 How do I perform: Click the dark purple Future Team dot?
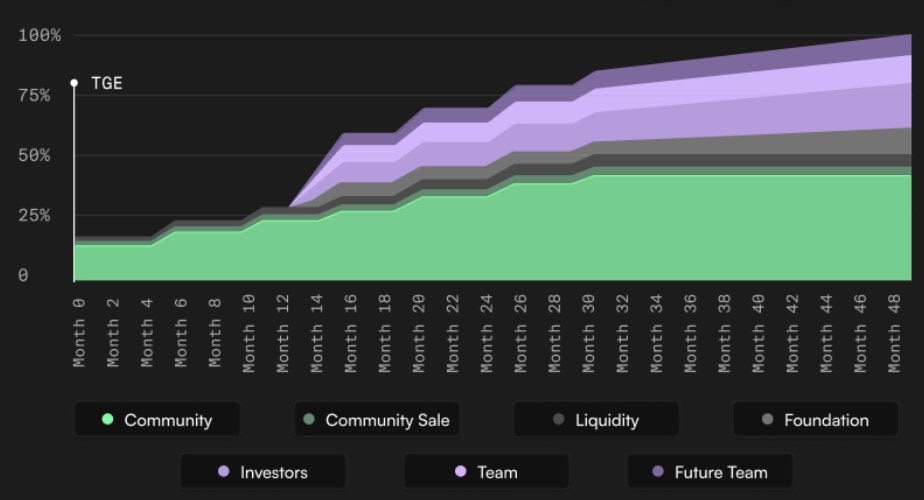tap(658, 472)
